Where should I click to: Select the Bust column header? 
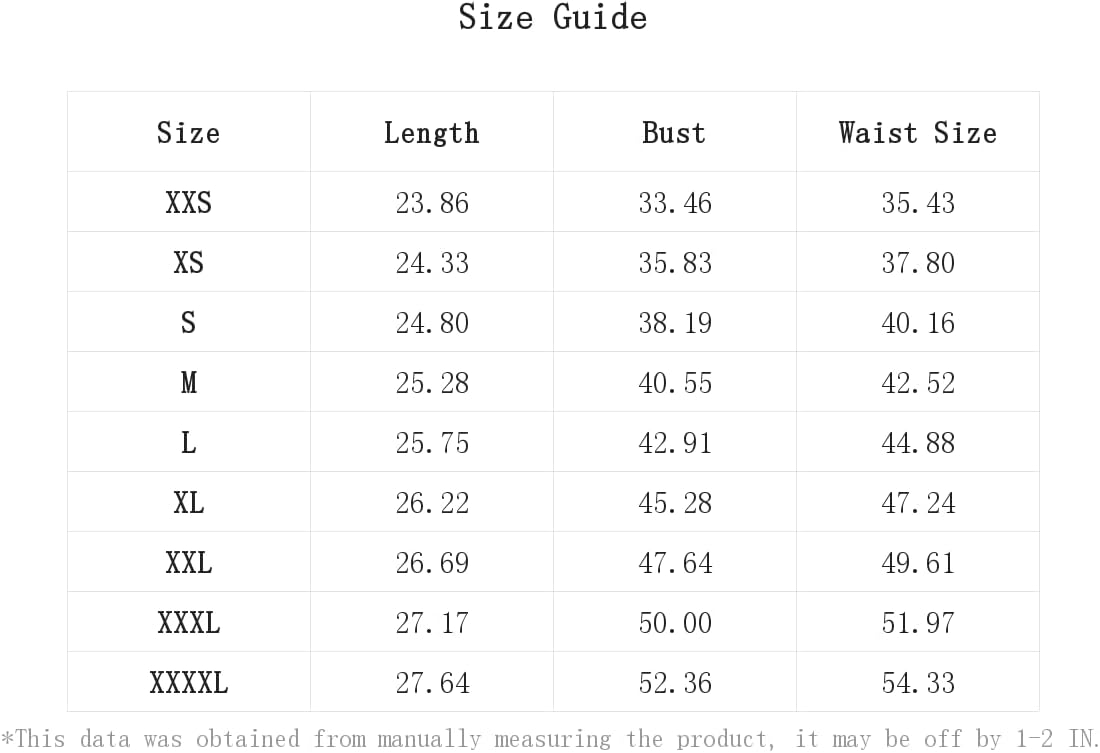(674, 132)
